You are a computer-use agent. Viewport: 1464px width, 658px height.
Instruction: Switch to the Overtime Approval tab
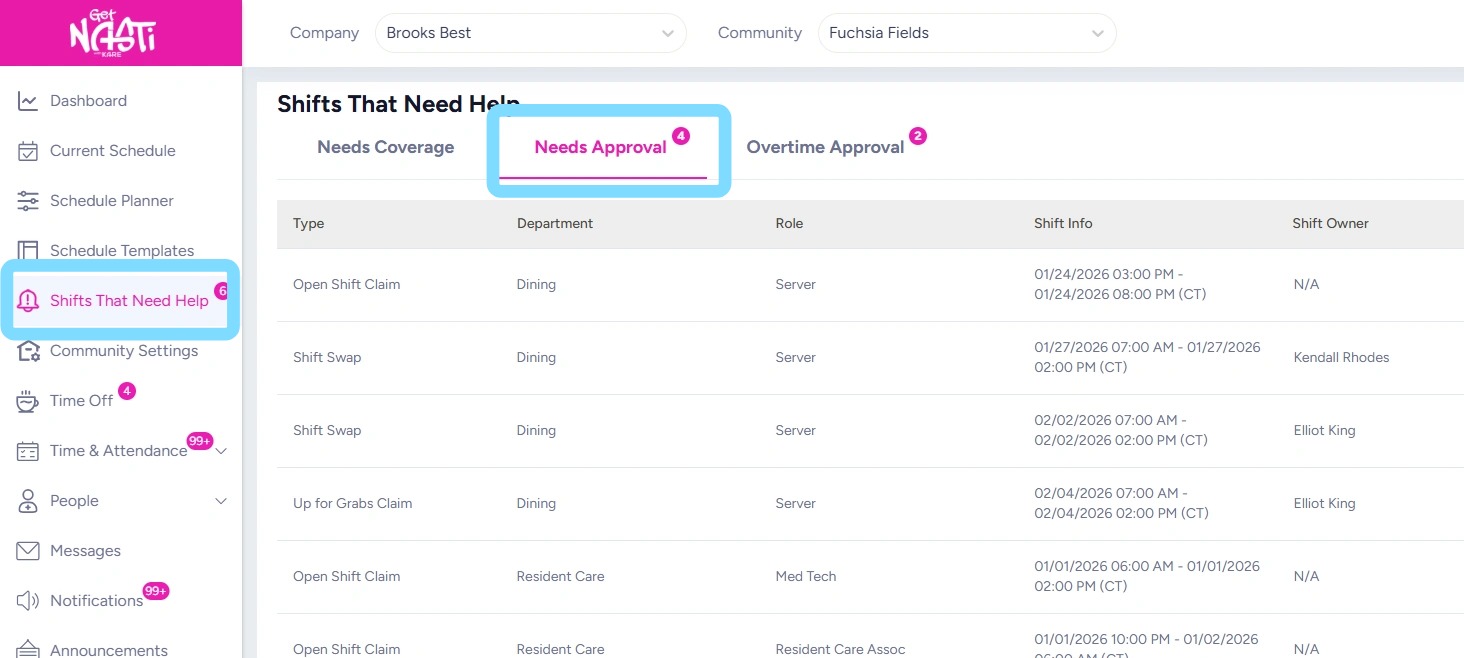(825, 147)
